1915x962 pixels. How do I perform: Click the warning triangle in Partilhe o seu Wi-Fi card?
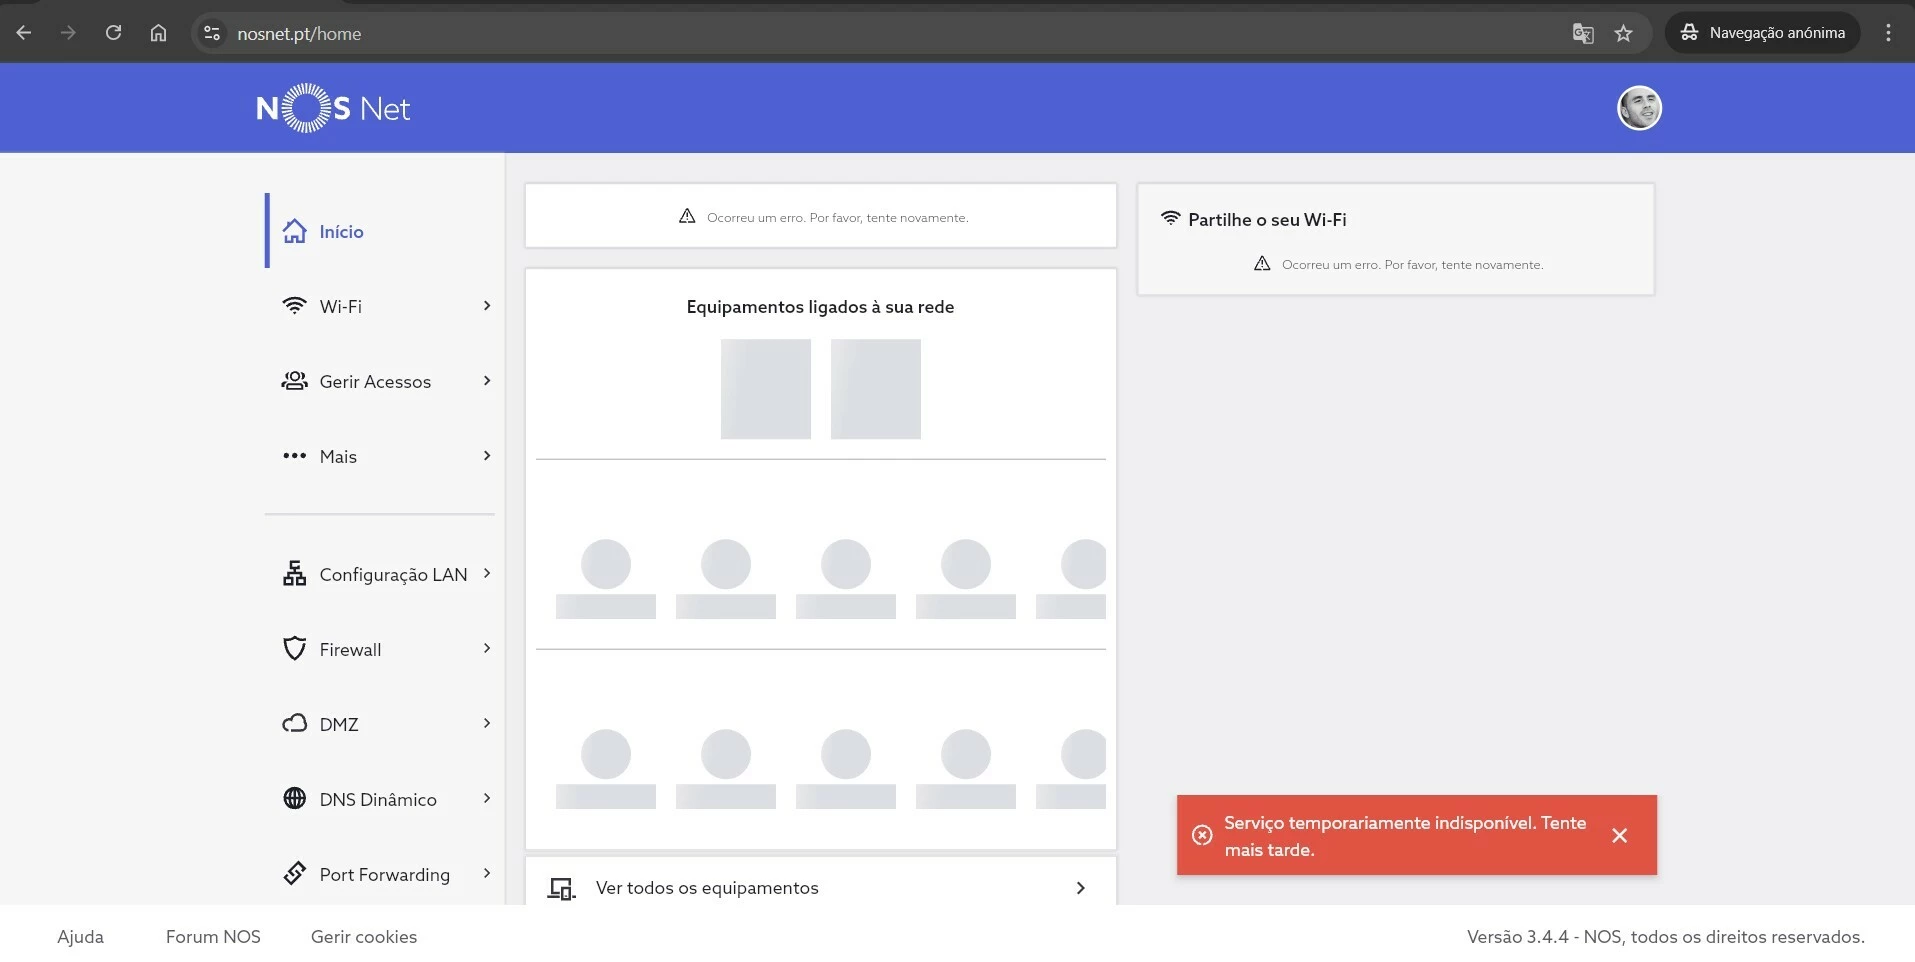pyautogui.click(x=1262, y=264)
